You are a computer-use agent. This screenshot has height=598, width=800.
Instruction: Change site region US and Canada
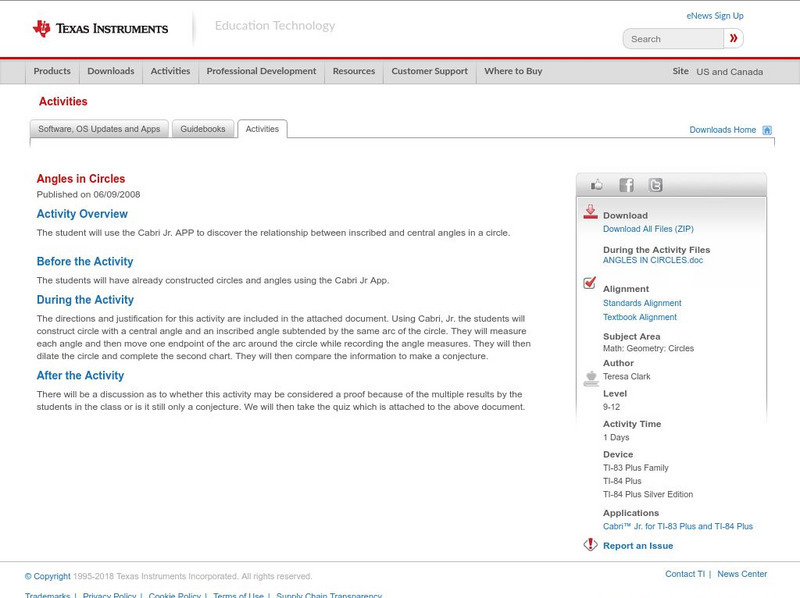(729, 72)
